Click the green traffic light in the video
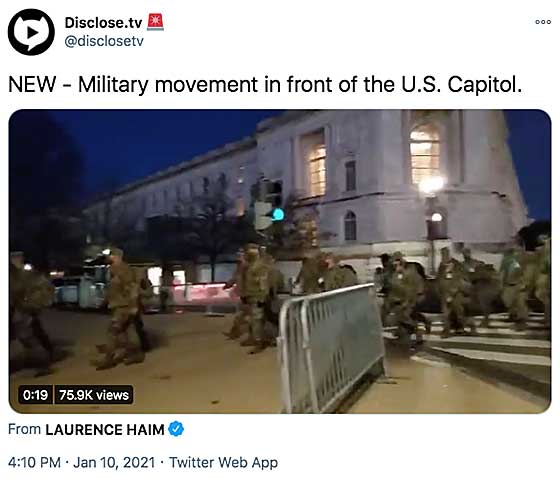 click(278, 214)
